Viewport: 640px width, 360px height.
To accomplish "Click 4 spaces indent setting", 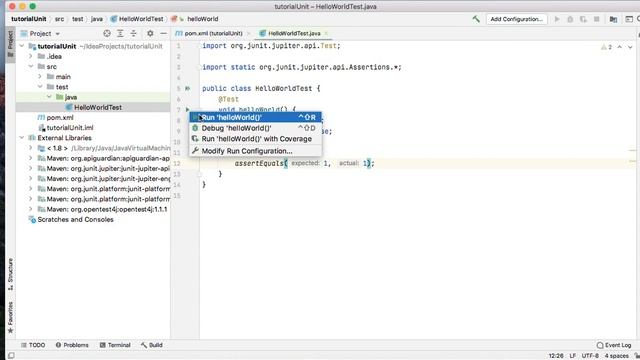I will [x=617, y=356].
